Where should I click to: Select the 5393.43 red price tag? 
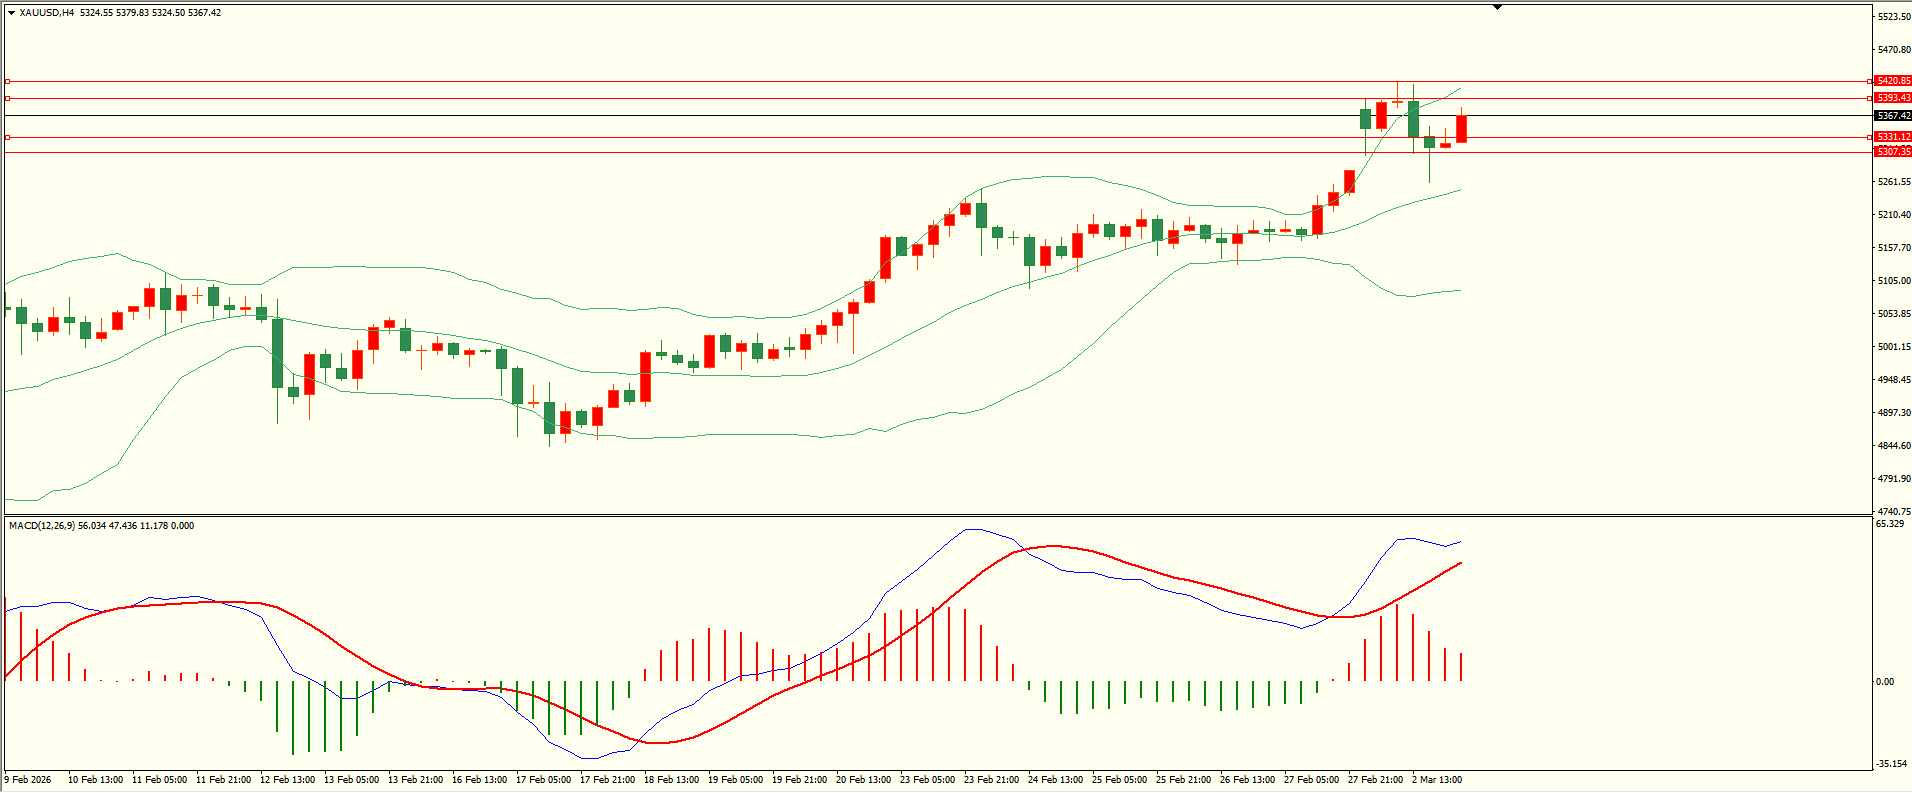tap(1893, 98)
